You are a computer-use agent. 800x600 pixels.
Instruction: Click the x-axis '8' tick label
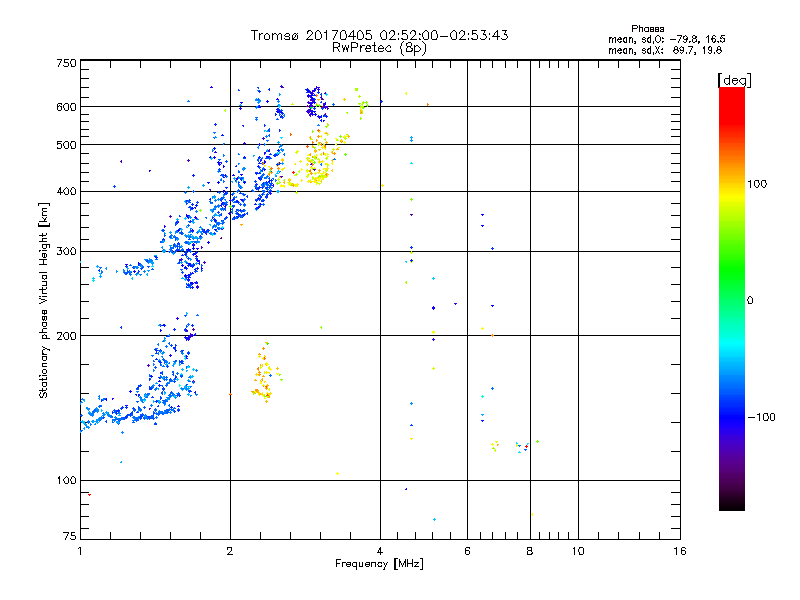[530, 551]
